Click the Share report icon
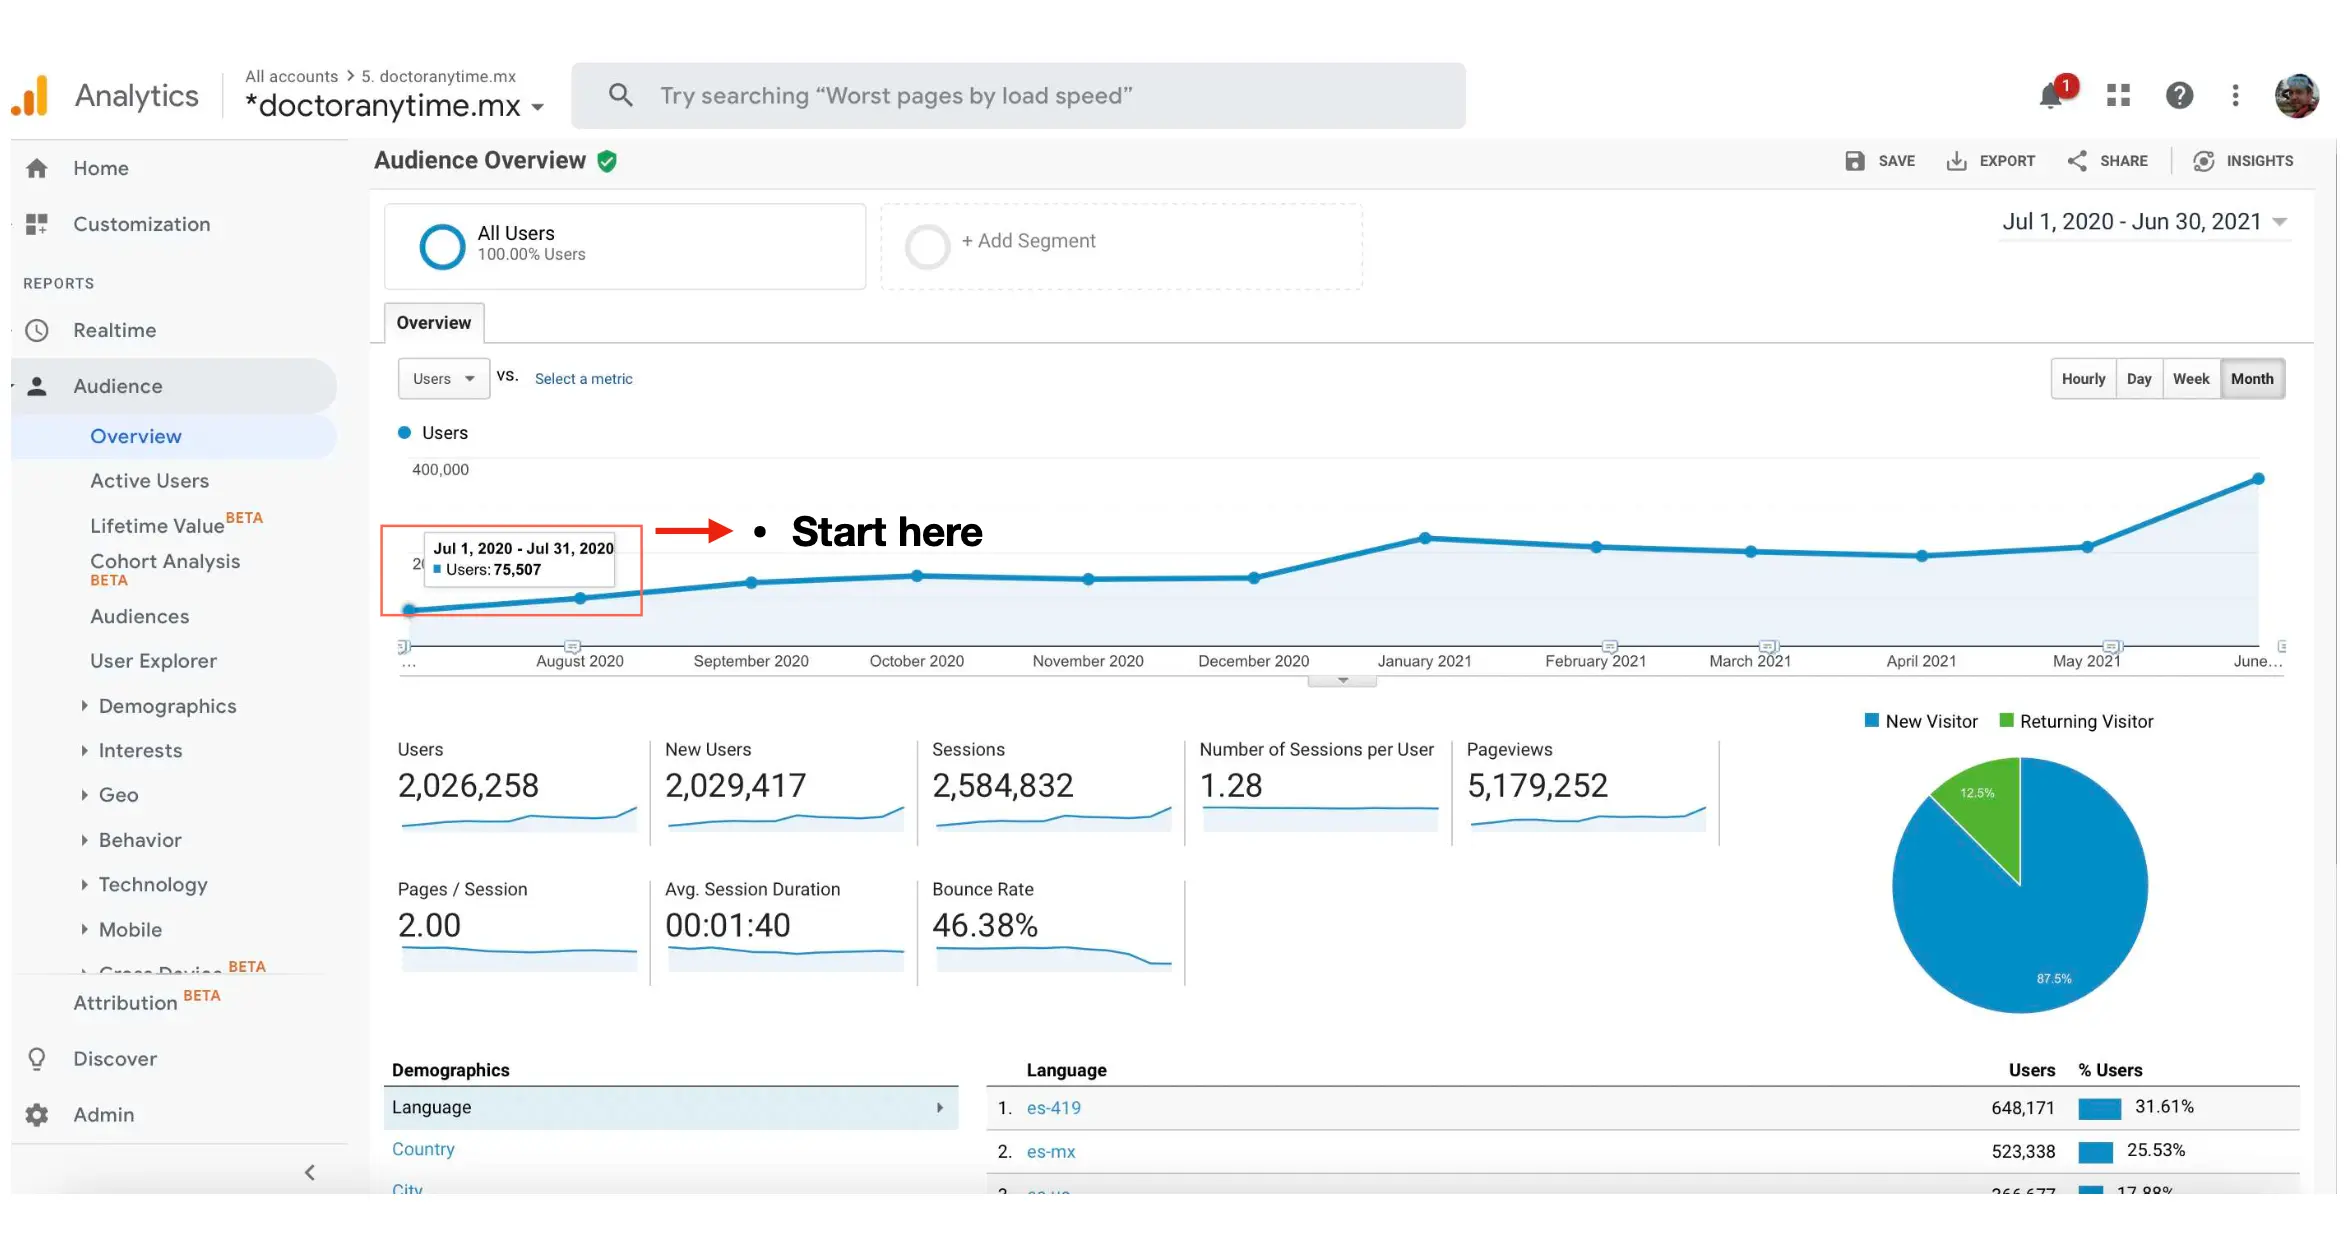This screenshot has height=1256, width=2344. (2077, 161)
